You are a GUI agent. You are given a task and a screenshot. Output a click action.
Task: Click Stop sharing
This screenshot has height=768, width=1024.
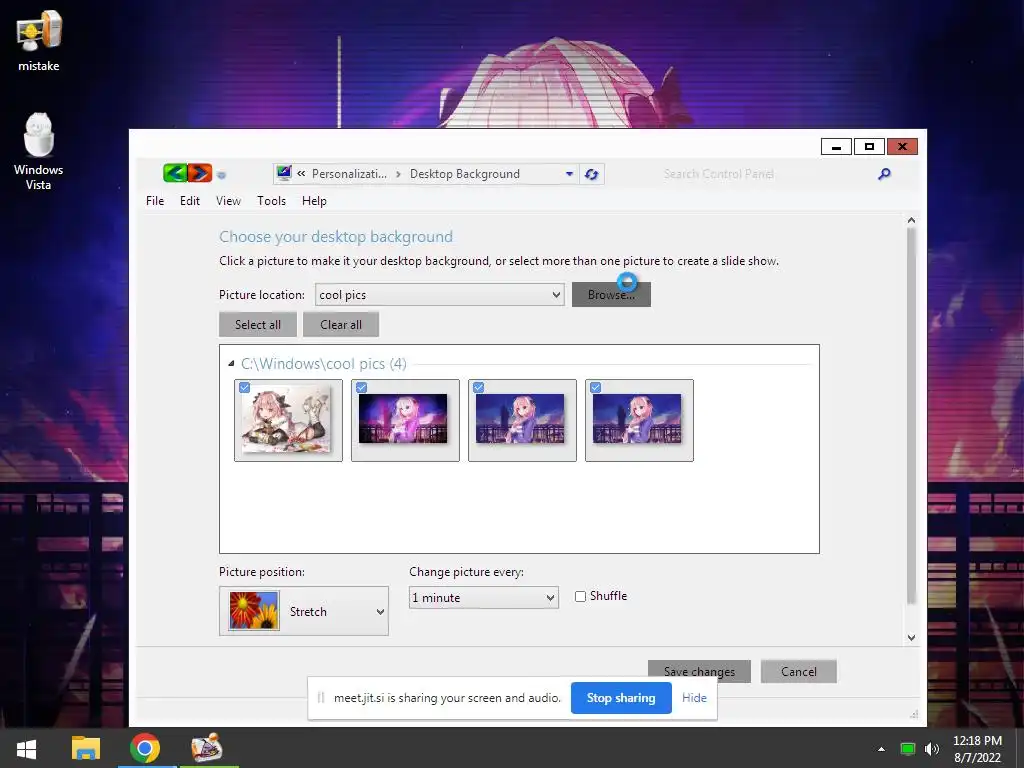(x=621, y=698)
